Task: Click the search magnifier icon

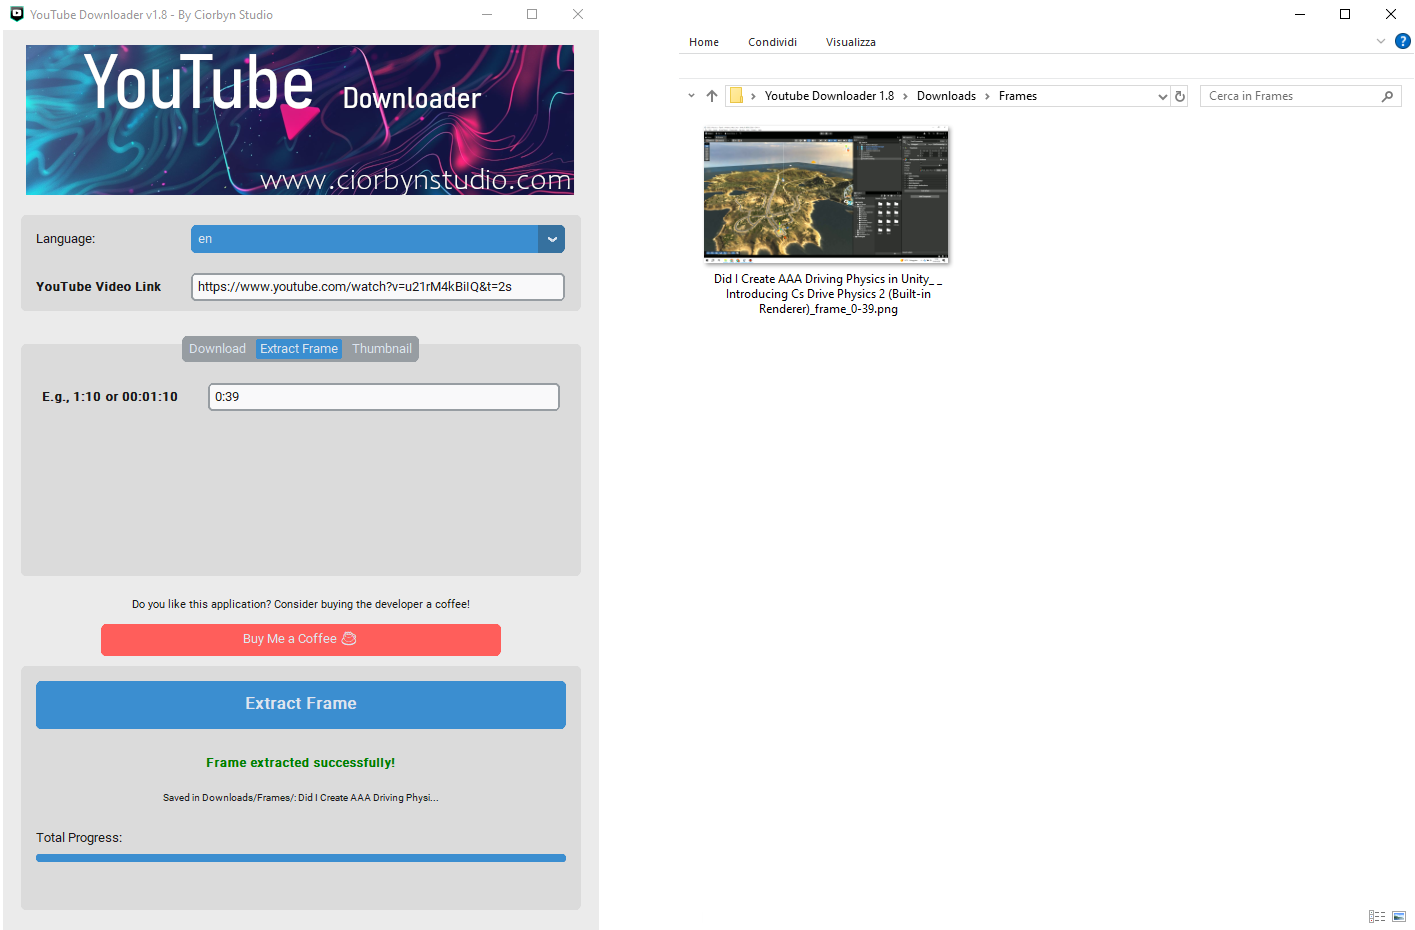Action: 1388,96
